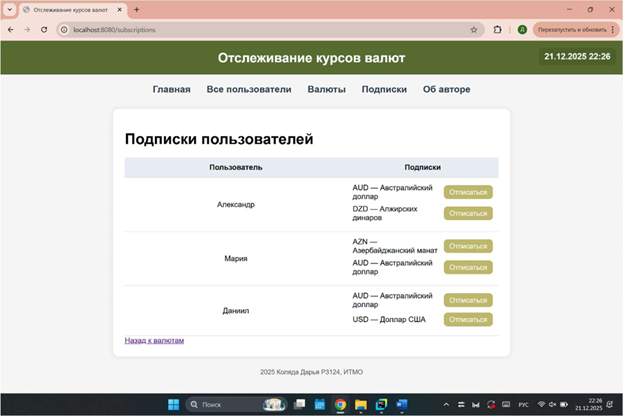
Task: Open the Все пользователи menu item
Action: point(249,89)
